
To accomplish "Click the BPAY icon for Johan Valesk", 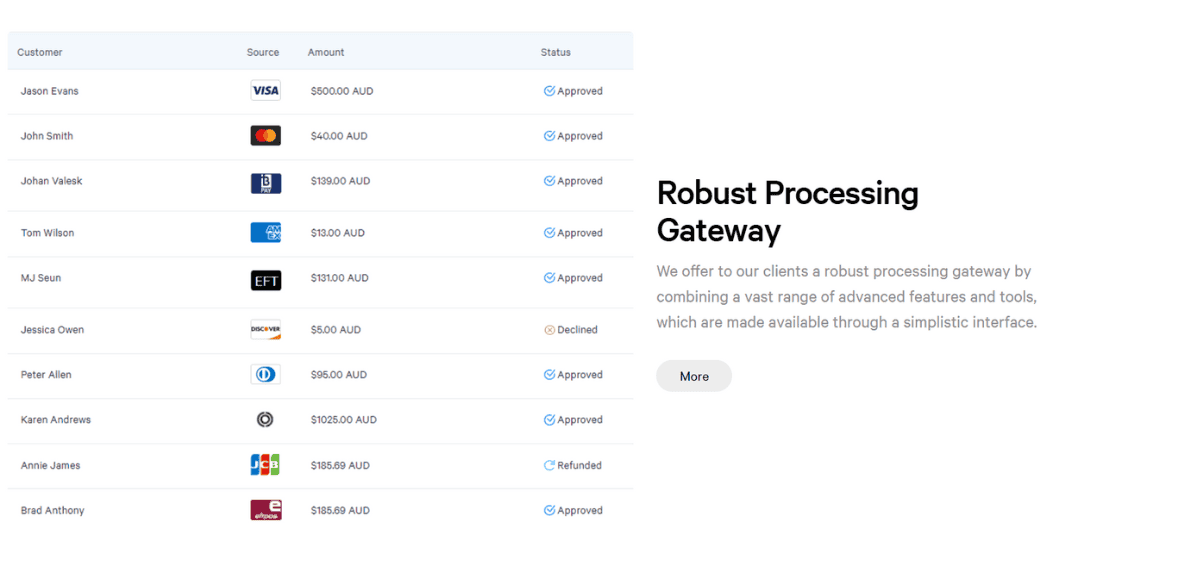I will pyautogui.click(x=265, y=182).
